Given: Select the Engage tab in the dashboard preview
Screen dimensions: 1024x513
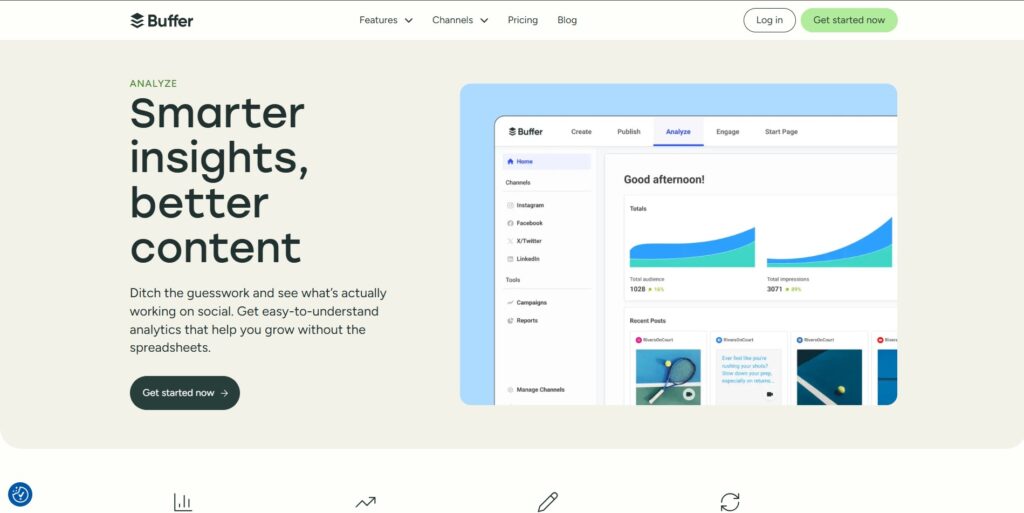Looking at the screenshot, I should tap(728, 132).
